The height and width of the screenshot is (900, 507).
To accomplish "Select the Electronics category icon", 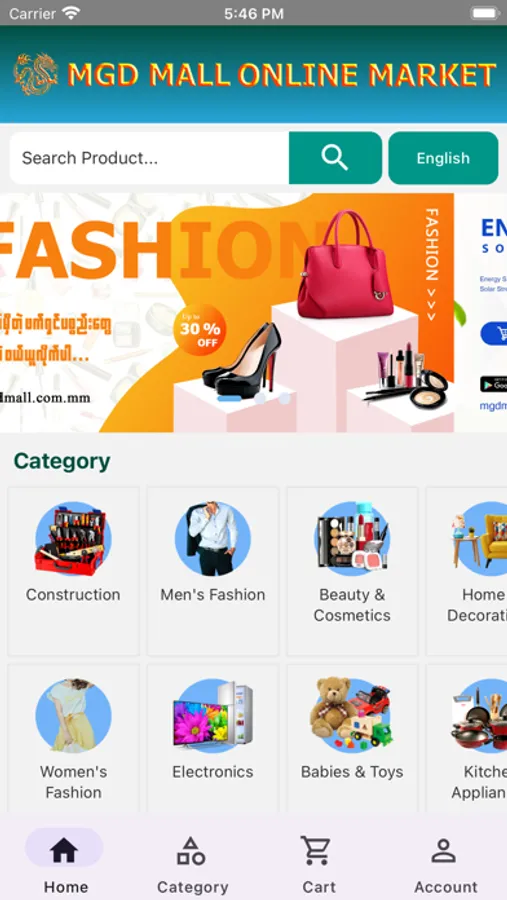I will tap(212, 715).
